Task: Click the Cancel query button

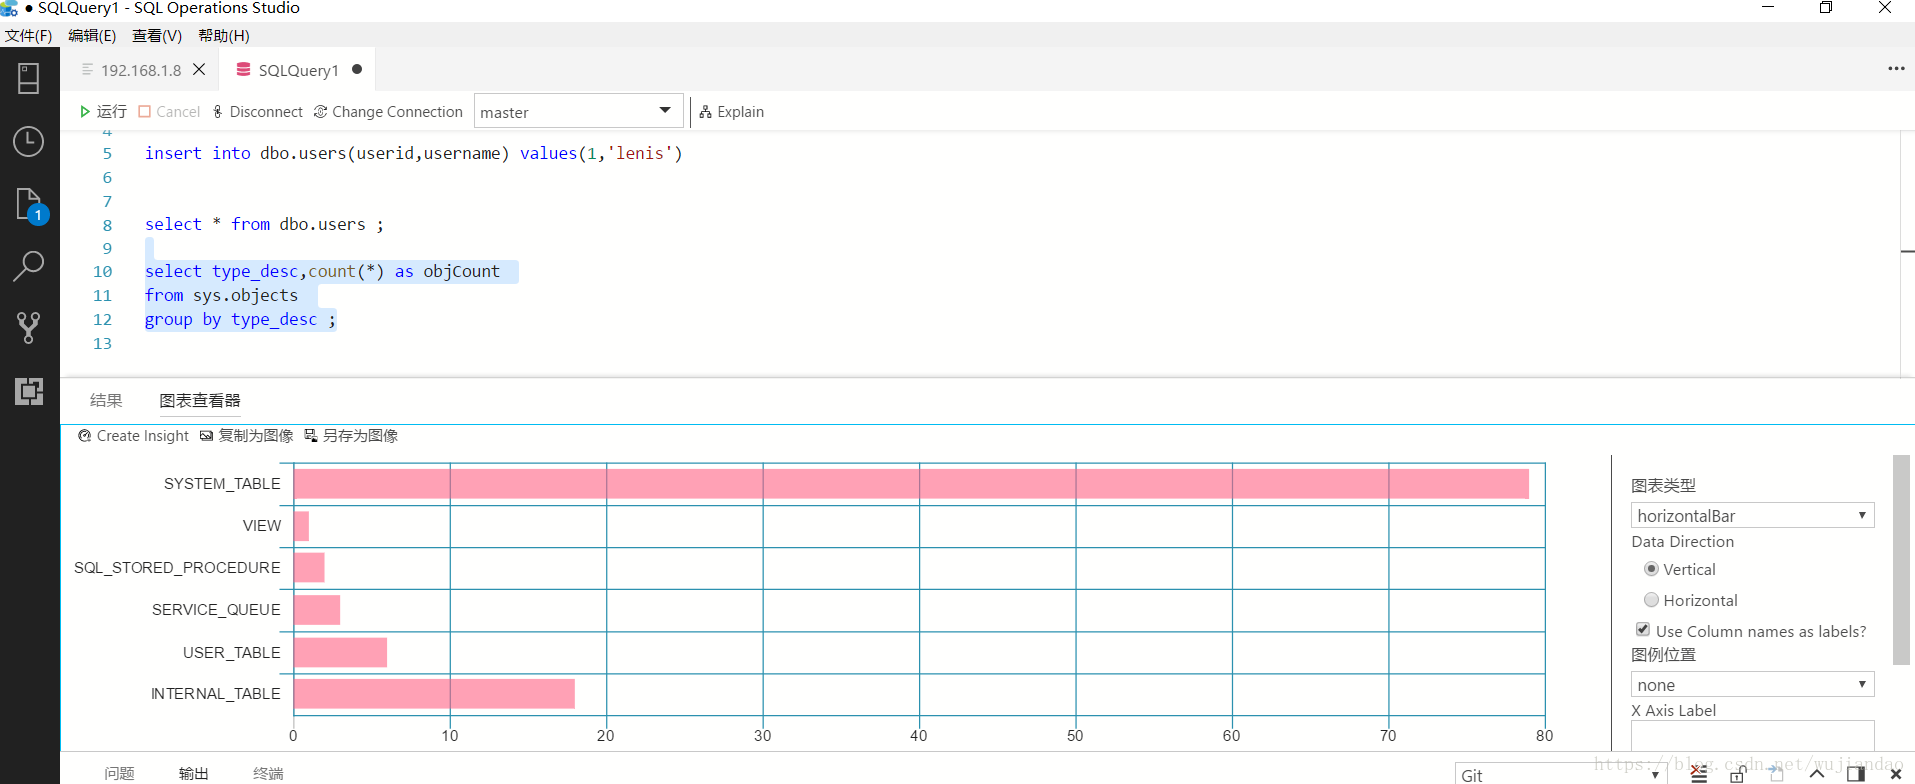Action: 169,112
